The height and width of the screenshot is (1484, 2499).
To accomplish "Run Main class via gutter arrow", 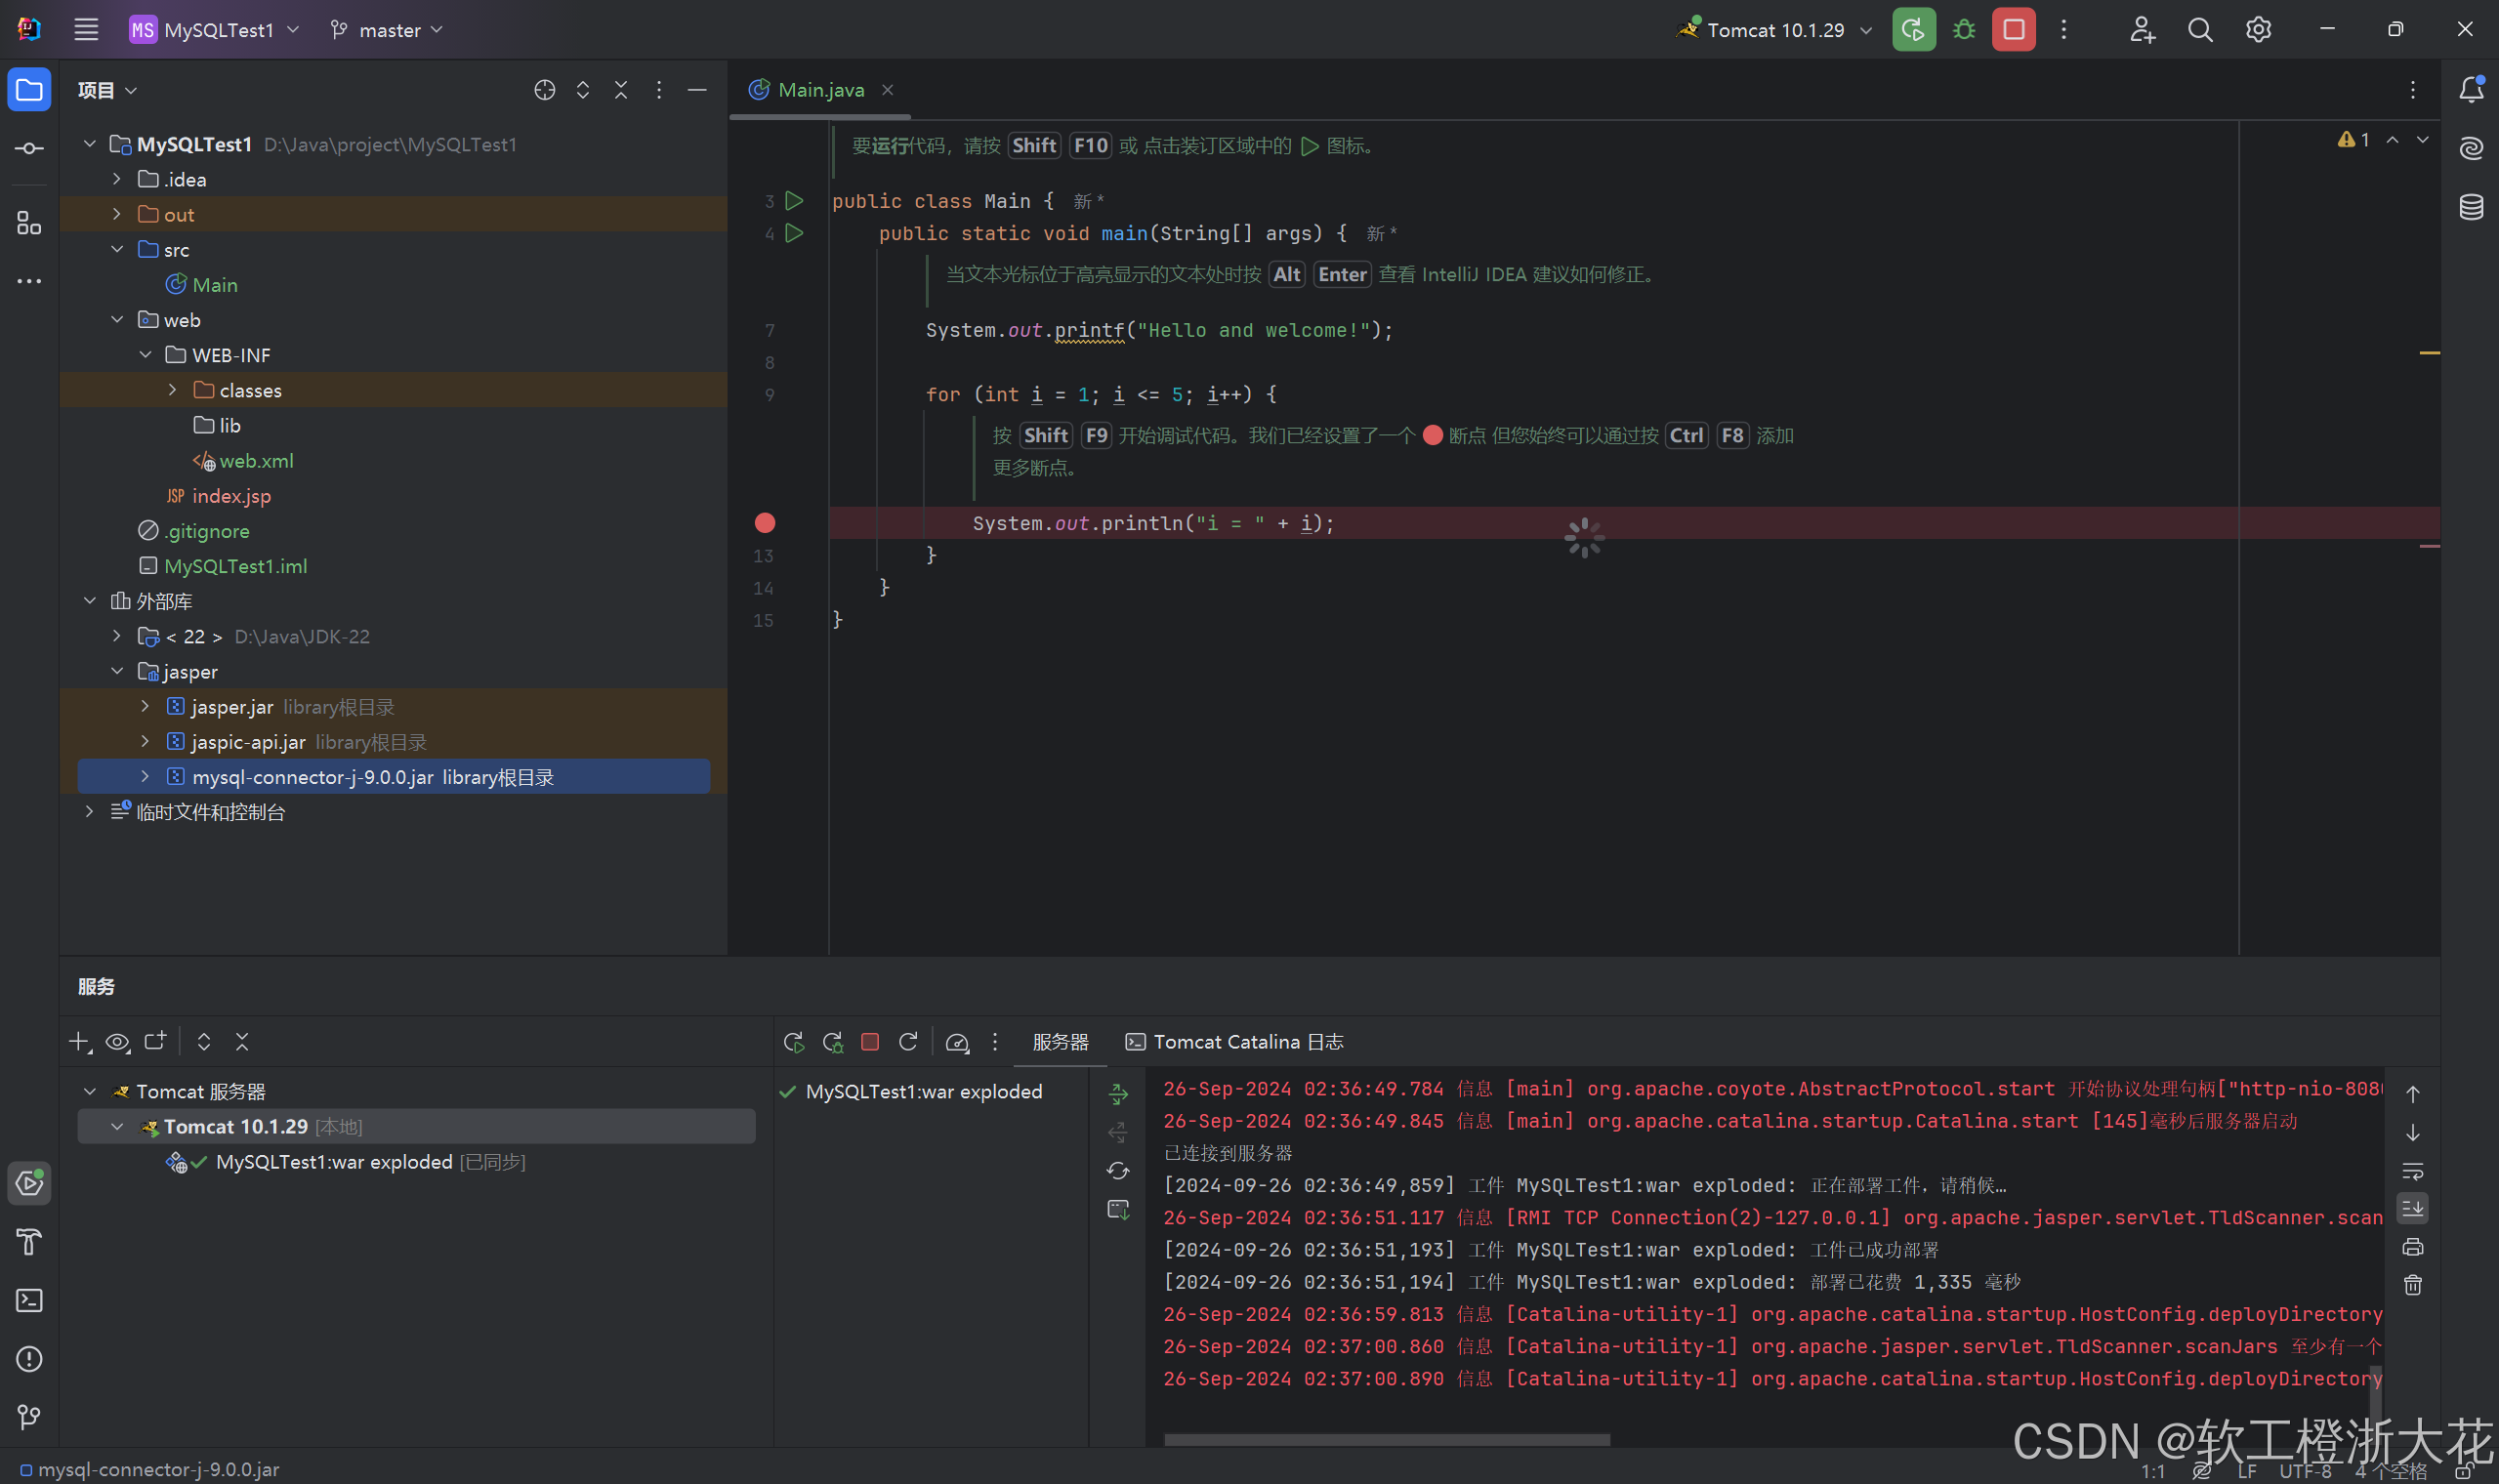I will tap(794, 201).
